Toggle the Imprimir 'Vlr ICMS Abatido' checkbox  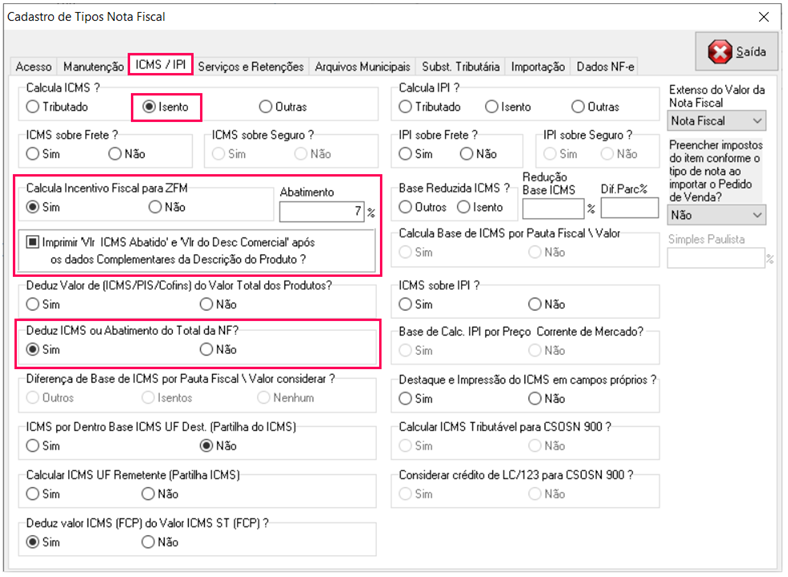tap(33, 241)
